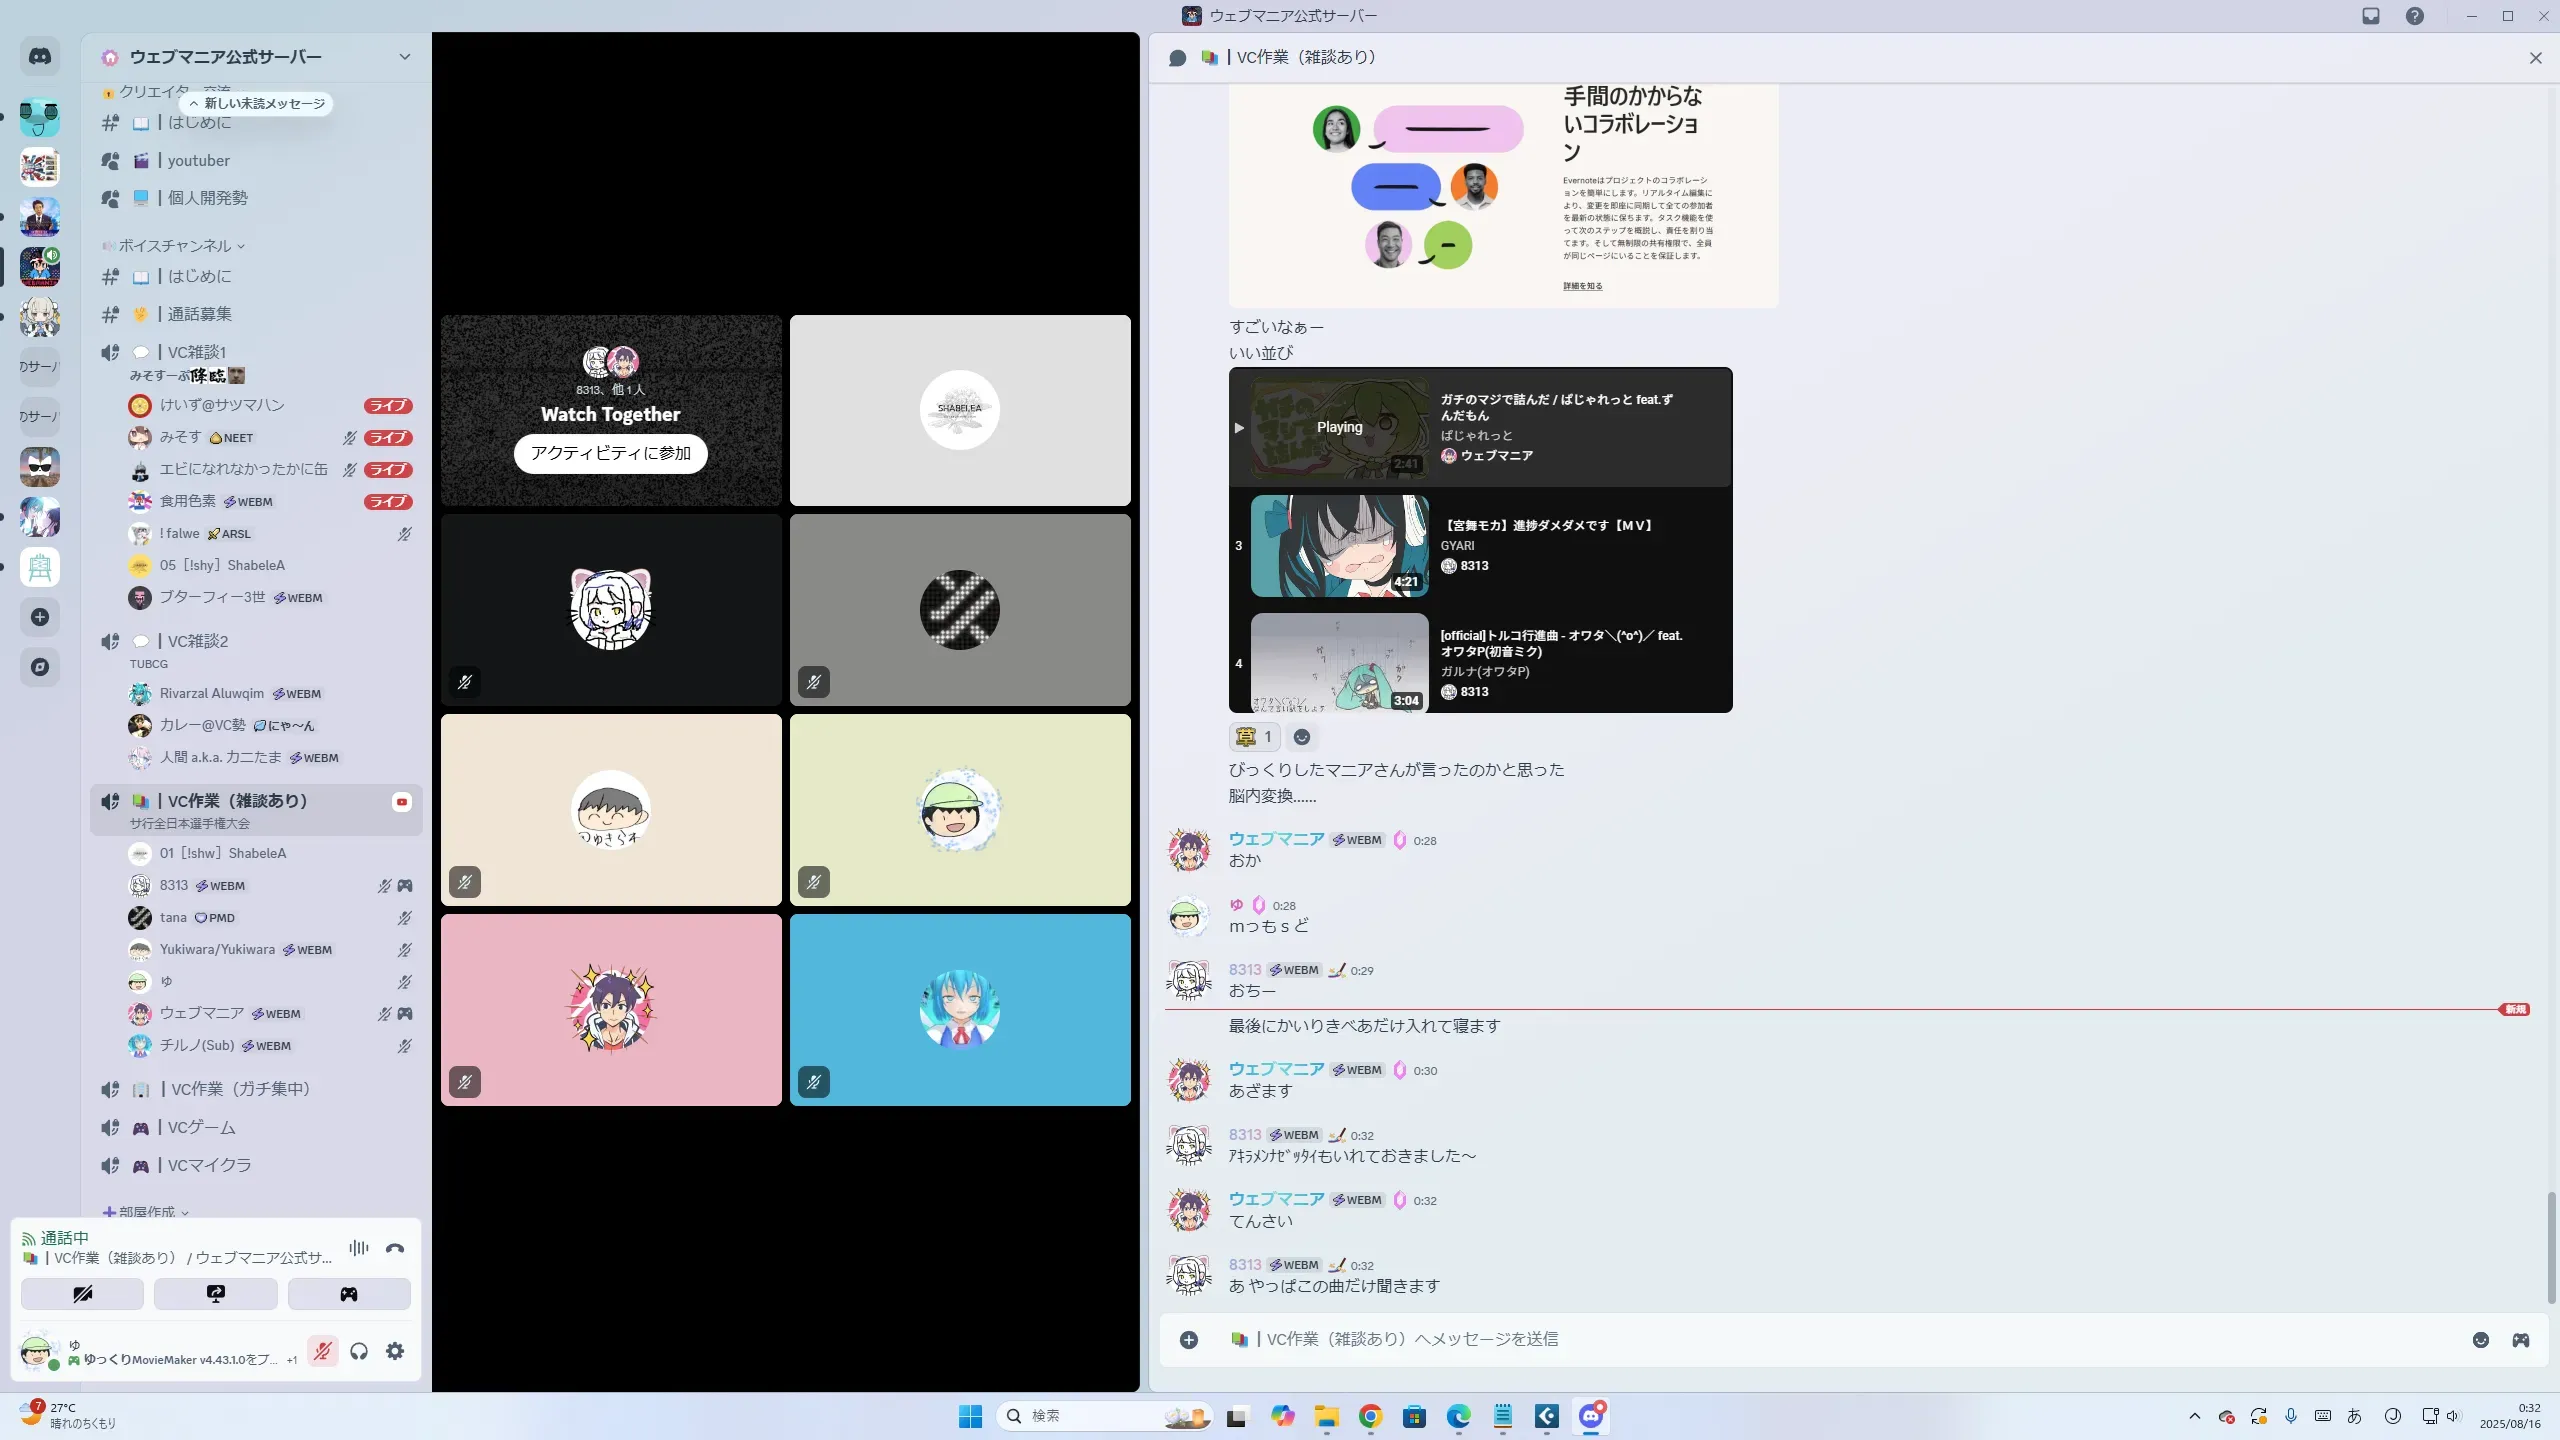Toggle microphone mute in user panel
The height and width of the screenshot is (1440, 2560).
click(322, 1351)
